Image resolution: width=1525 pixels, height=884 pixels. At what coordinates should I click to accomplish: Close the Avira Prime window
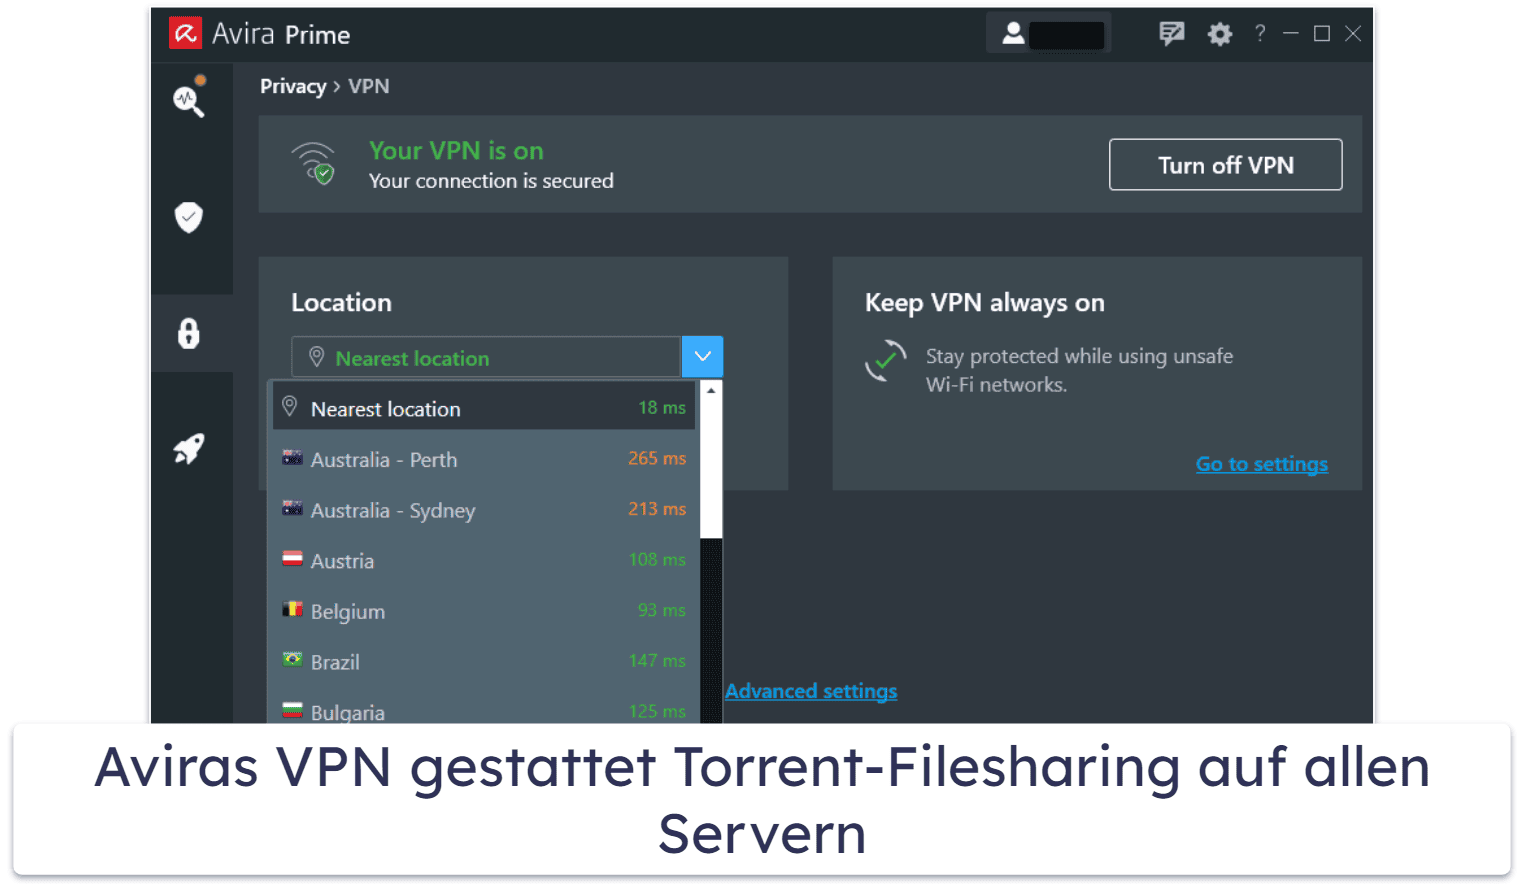click(1353, 34)
